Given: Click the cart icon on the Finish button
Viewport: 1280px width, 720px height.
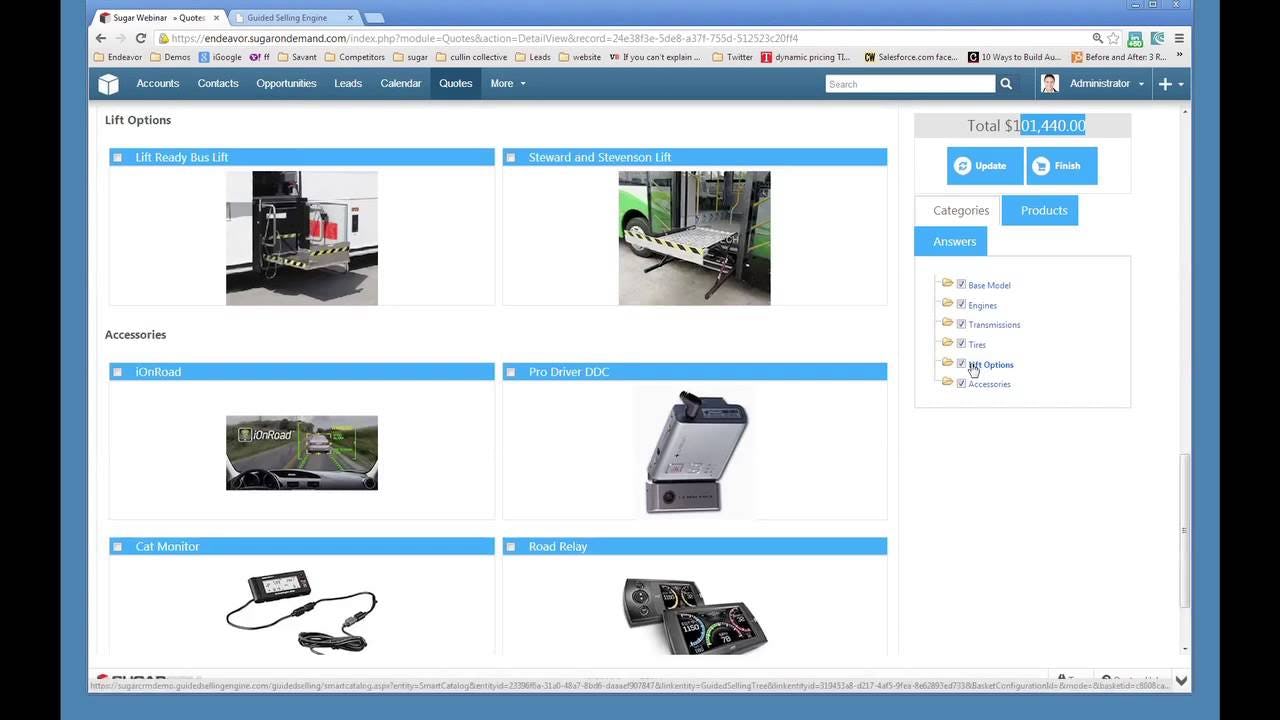Looking at the screenshot, I should [x=1043, y=165].
